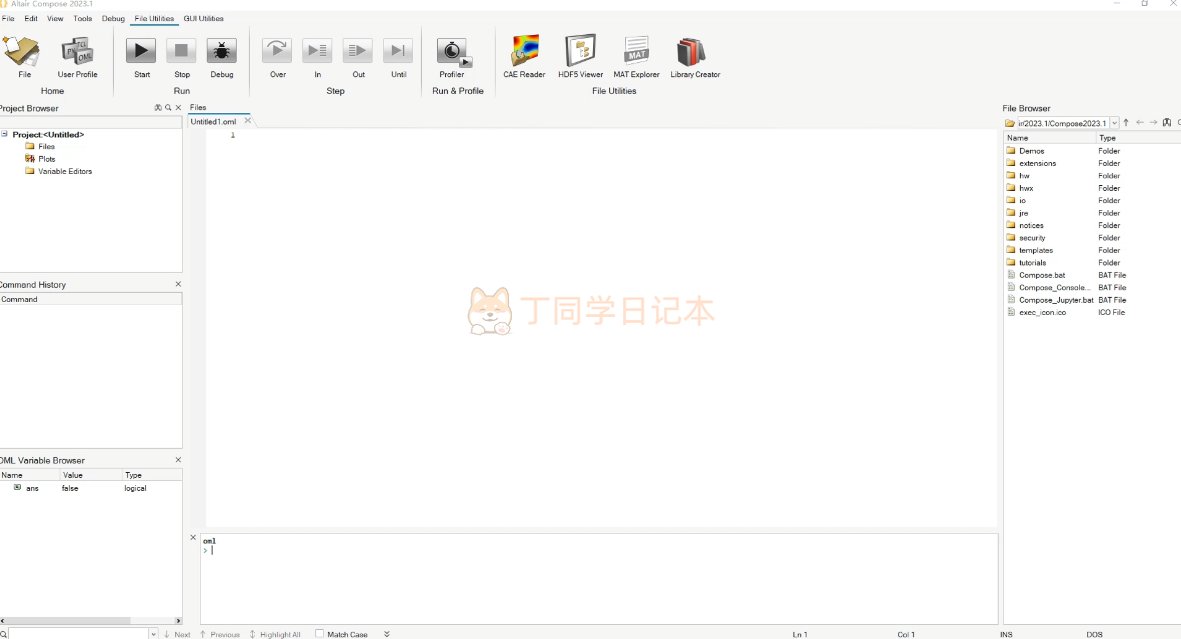Select the tutorials folder in File Browser
The height and width of the screenshot is (639, 1181).
pyautogui.click(x=1032, y=263)
